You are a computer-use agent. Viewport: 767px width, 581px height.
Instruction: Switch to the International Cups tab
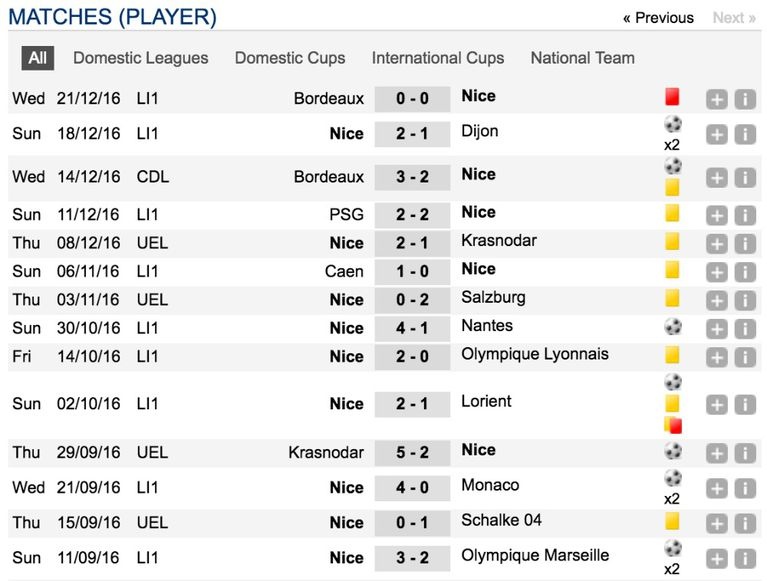(438, 58)
